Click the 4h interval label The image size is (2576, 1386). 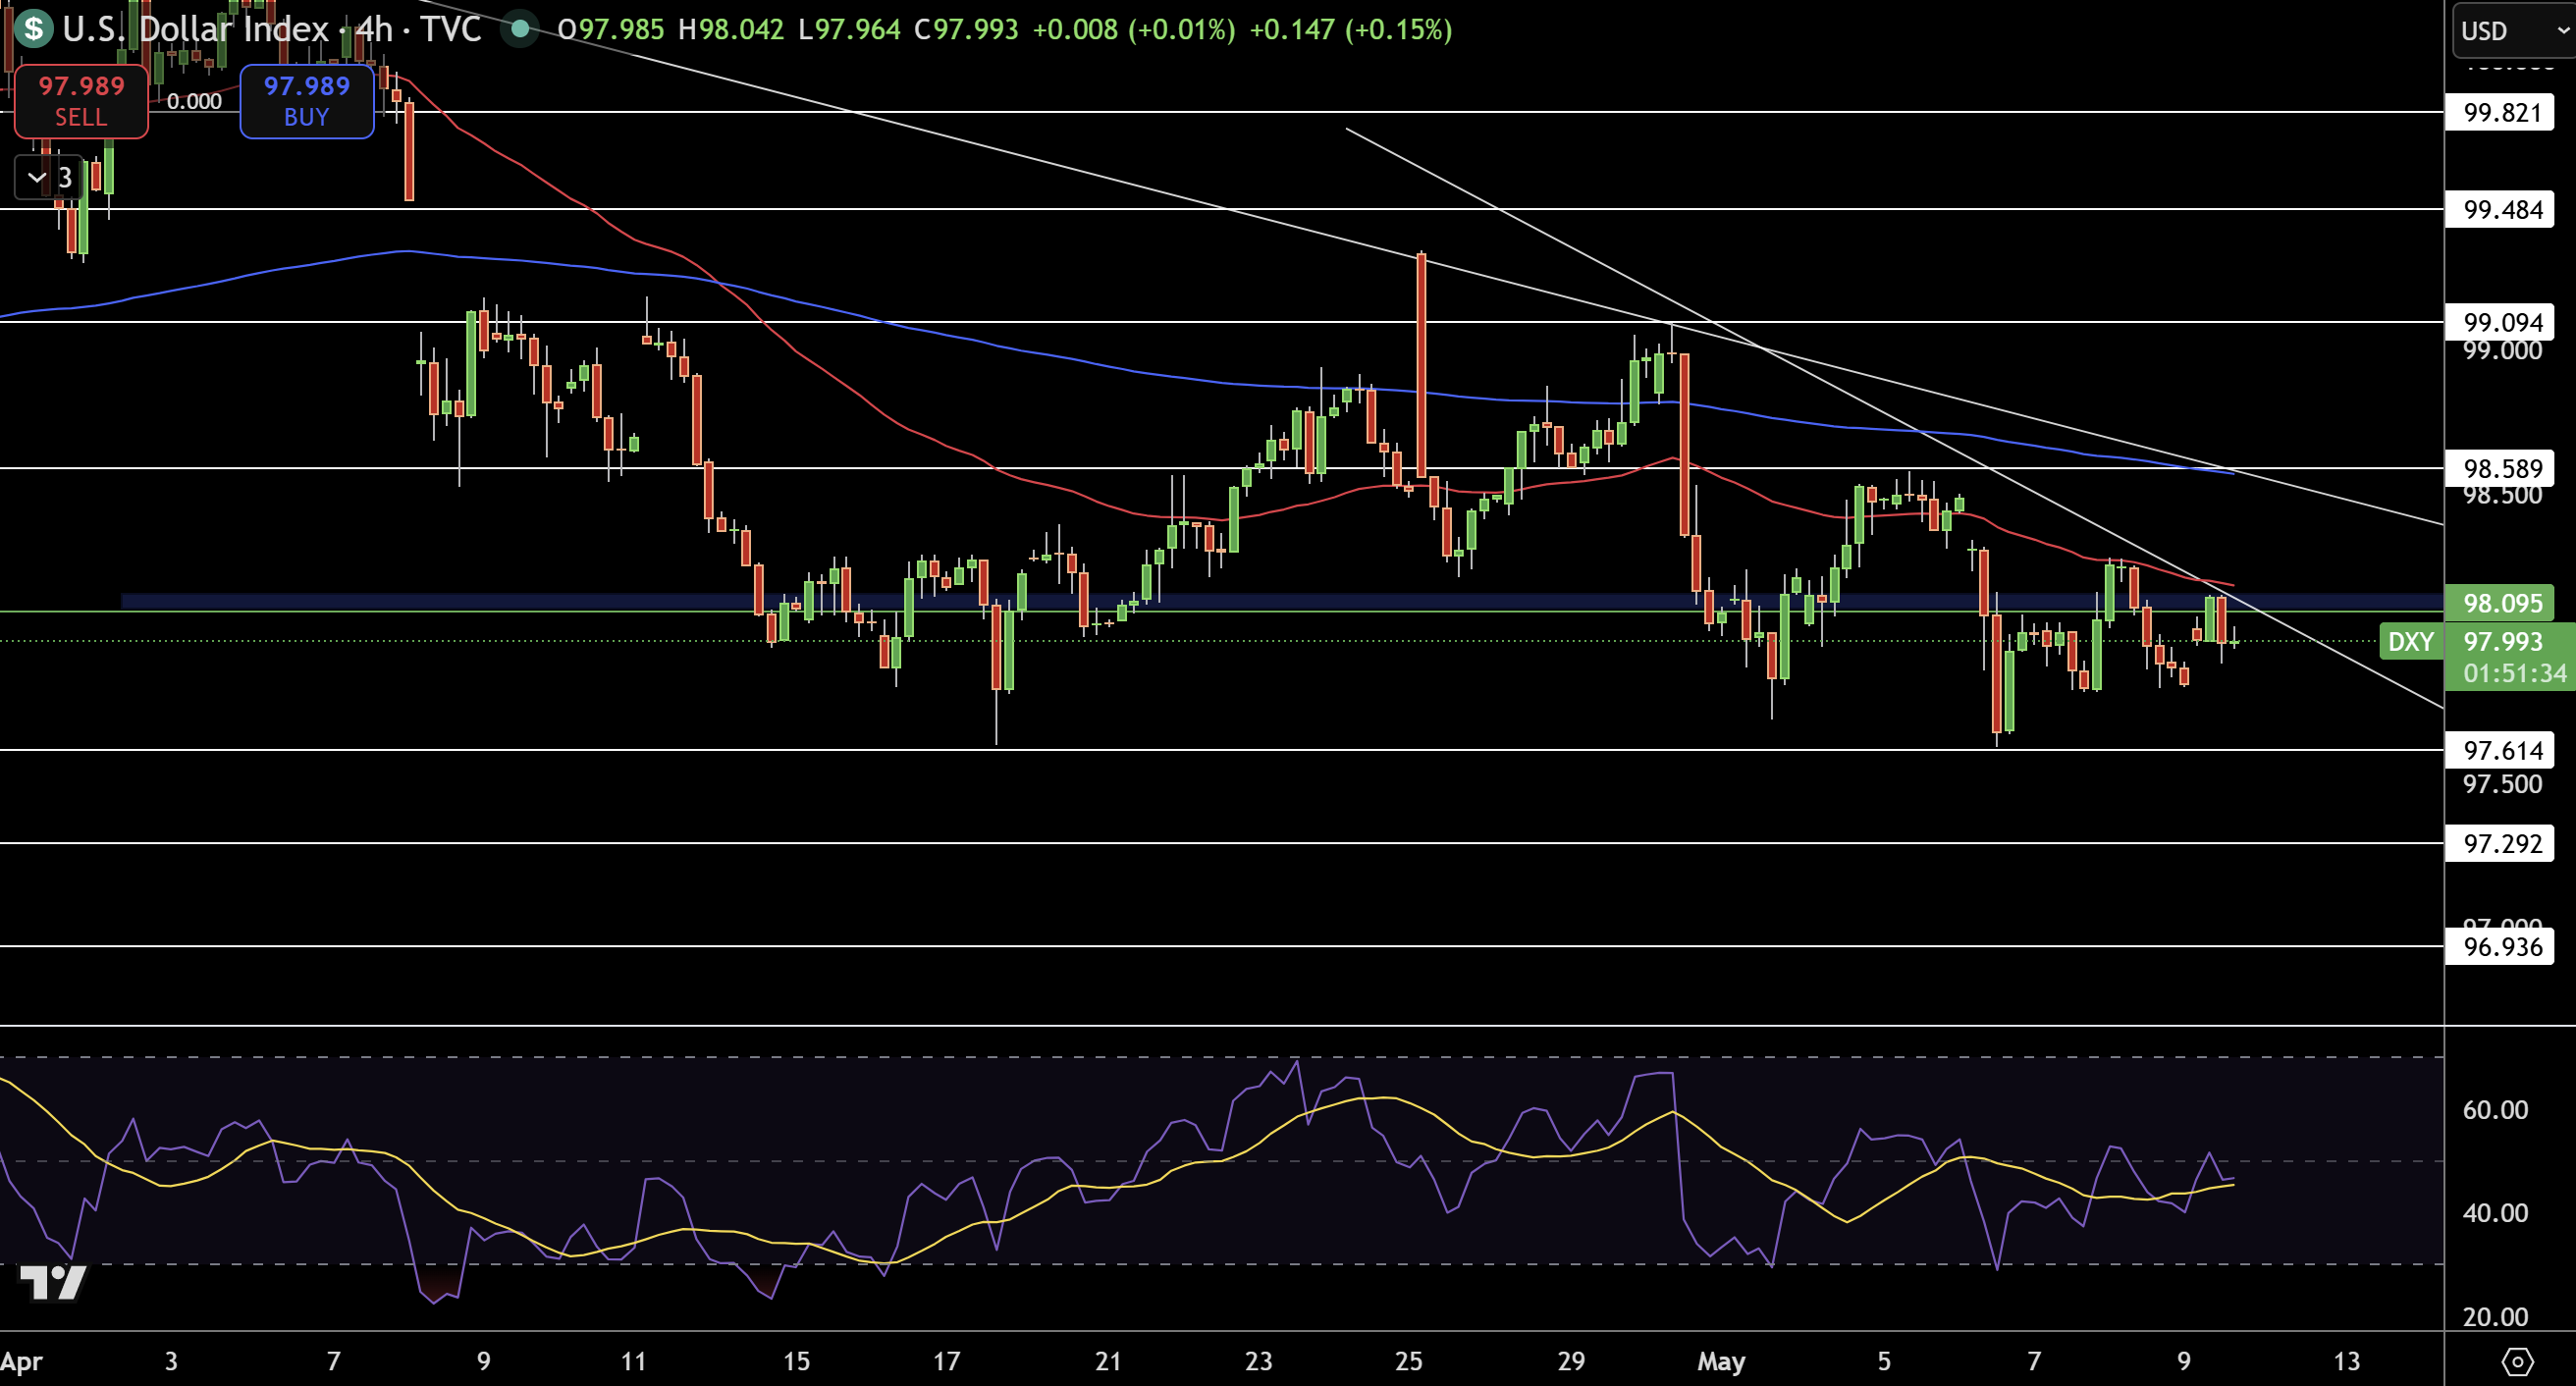click(x=375, y=29)
